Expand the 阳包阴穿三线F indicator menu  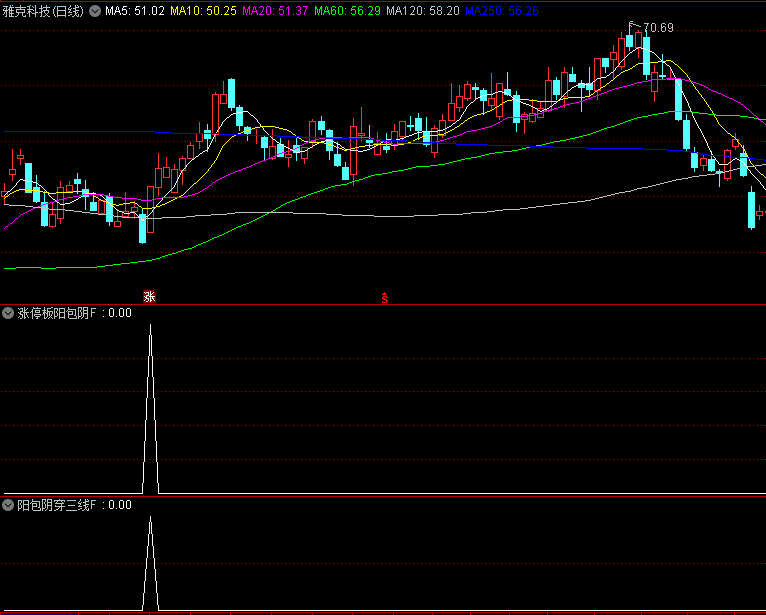click(x=9, y=505)
